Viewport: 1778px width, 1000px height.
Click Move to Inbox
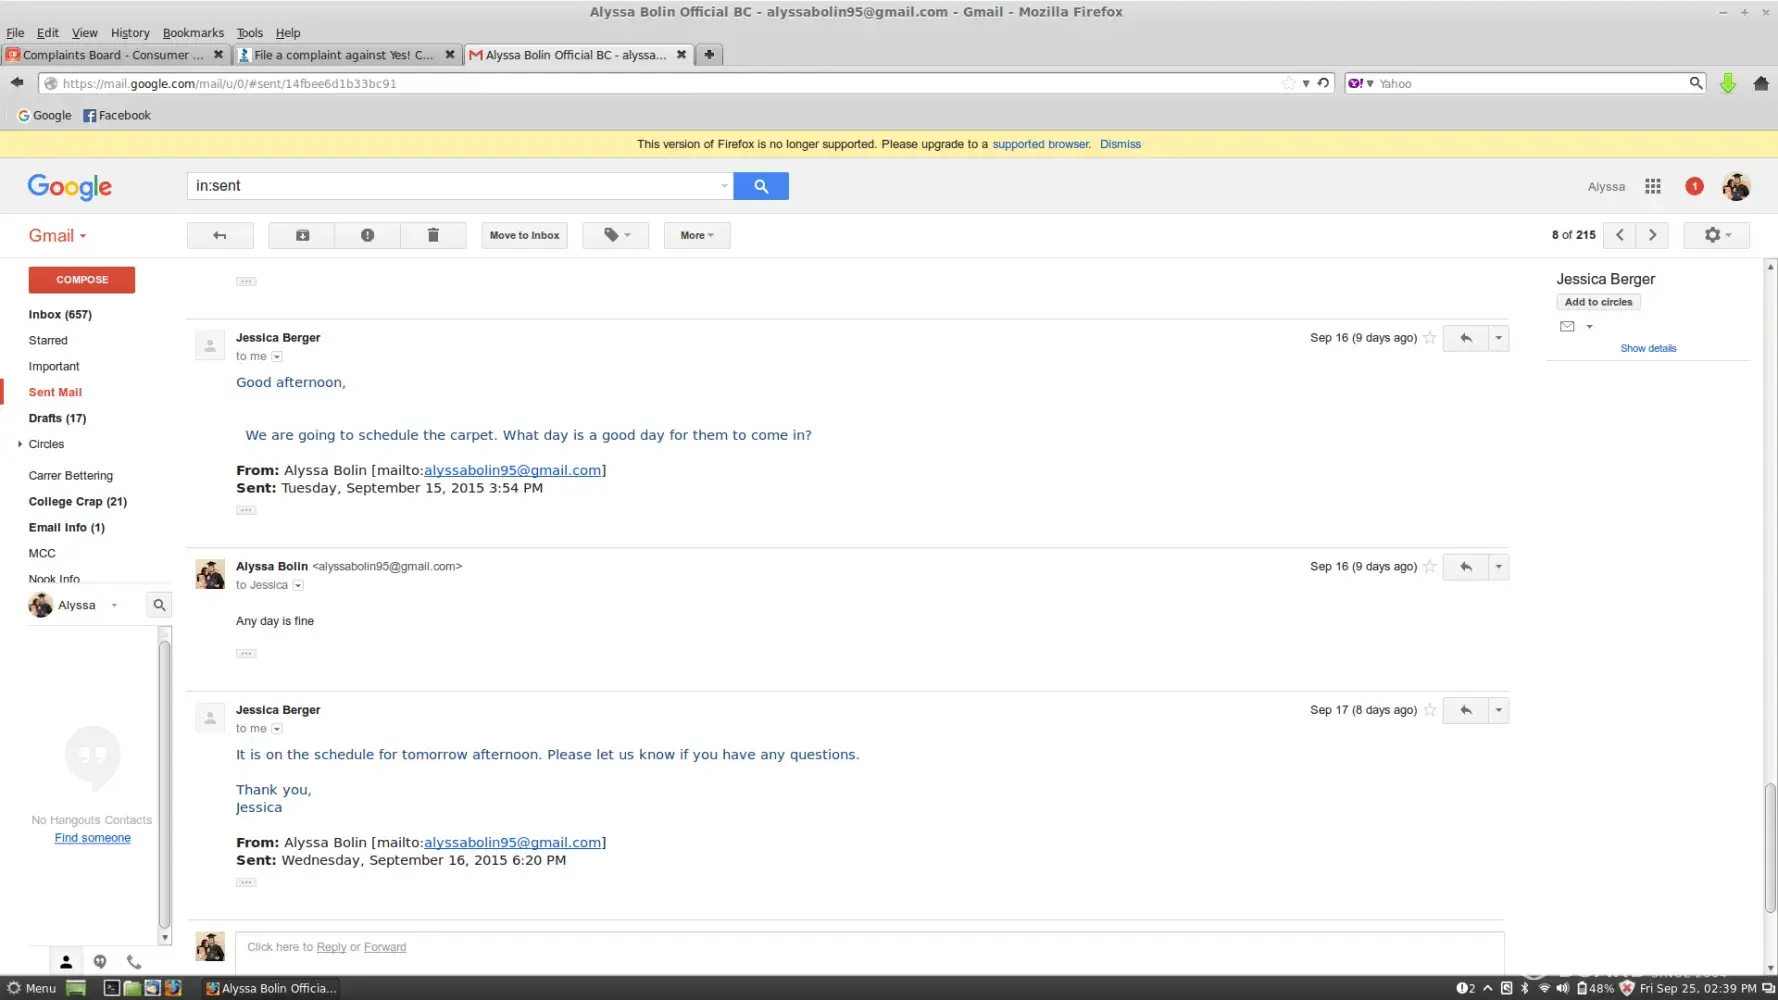(524, 235)
